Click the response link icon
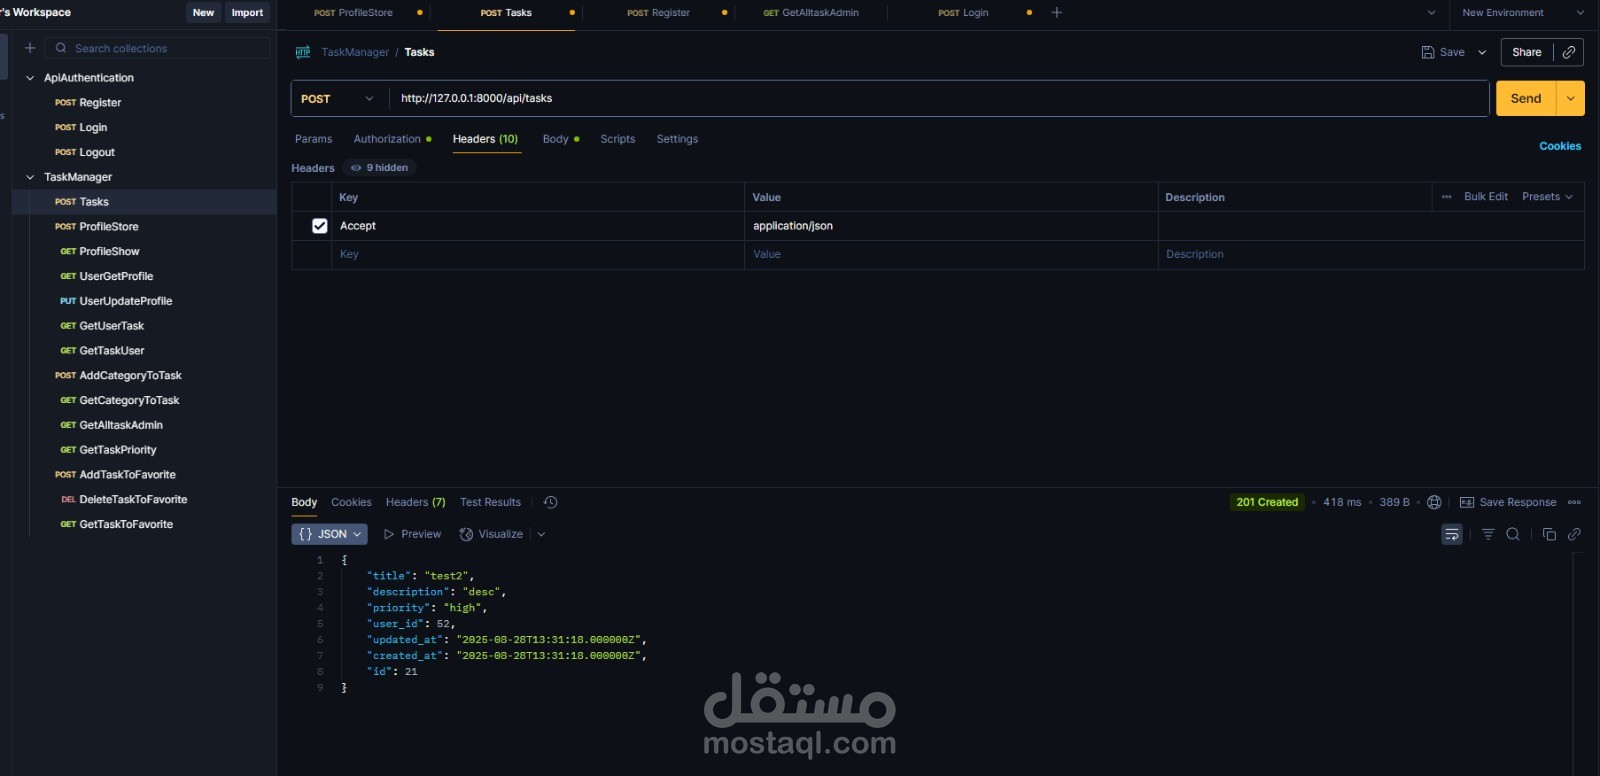 pos(1574,534)
